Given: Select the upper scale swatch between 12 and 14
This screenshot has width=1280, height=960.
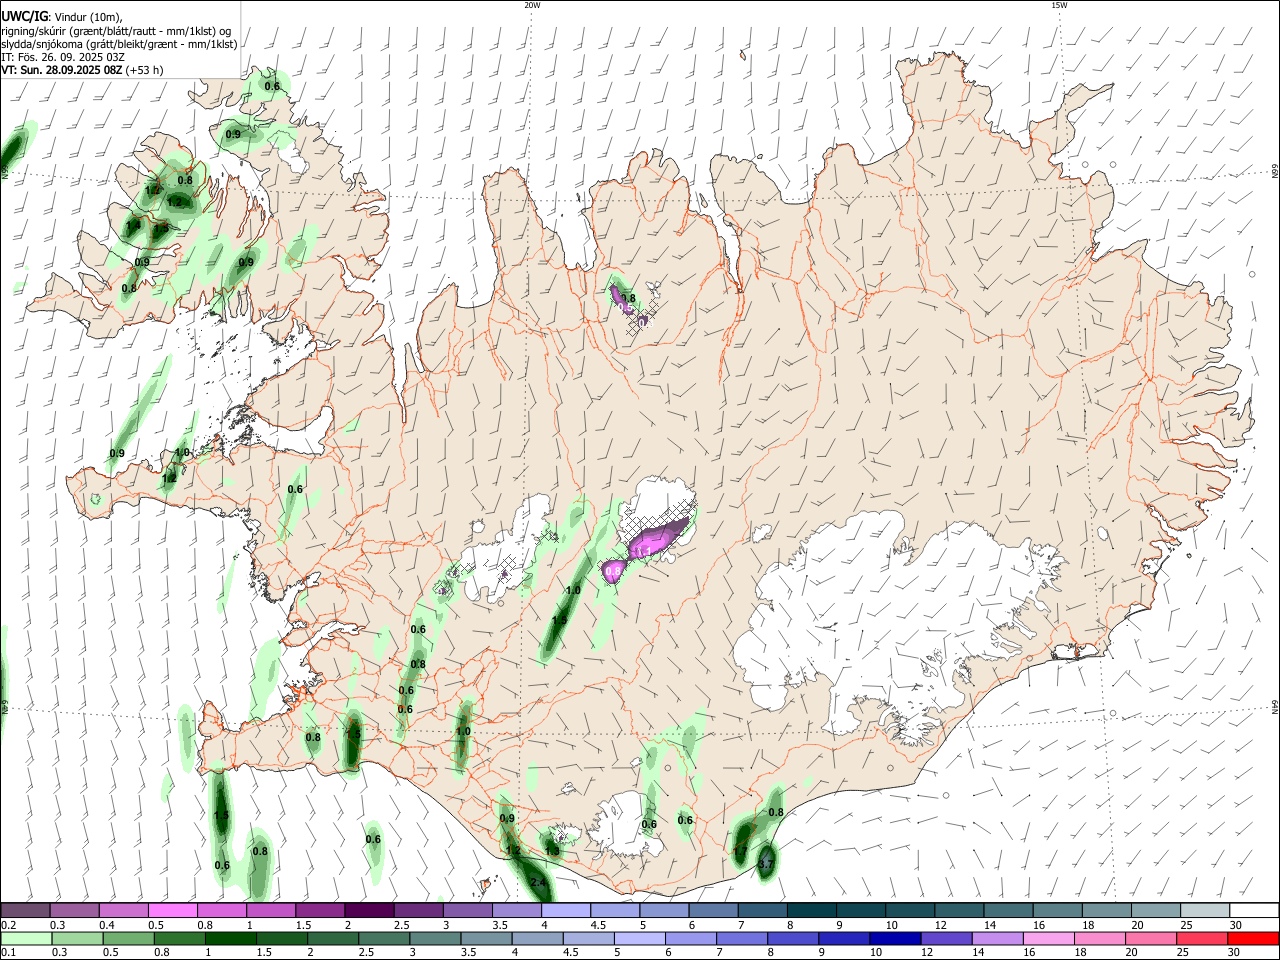Looking at the screenshot, I should (958, 911).
